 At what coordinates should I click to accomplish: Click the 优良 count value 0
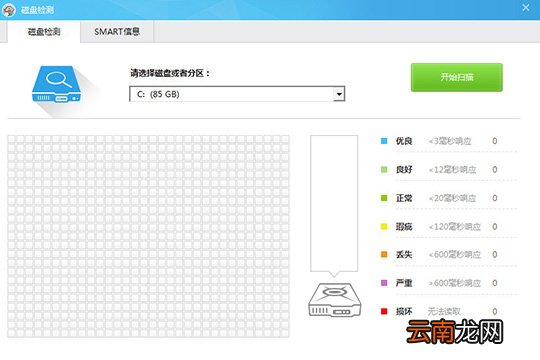point(495,141)
